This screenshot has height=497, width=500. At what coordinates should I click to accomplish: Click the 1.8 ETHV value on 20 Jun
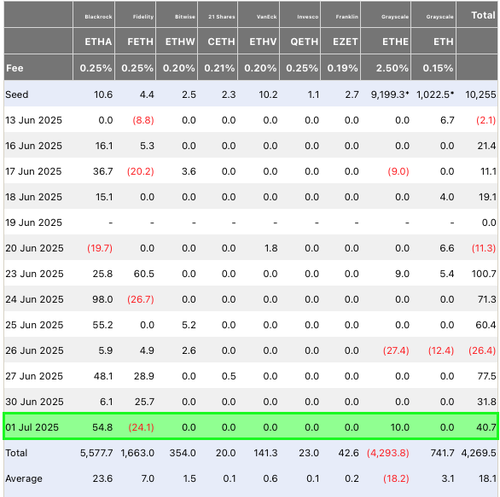(271, 248)
